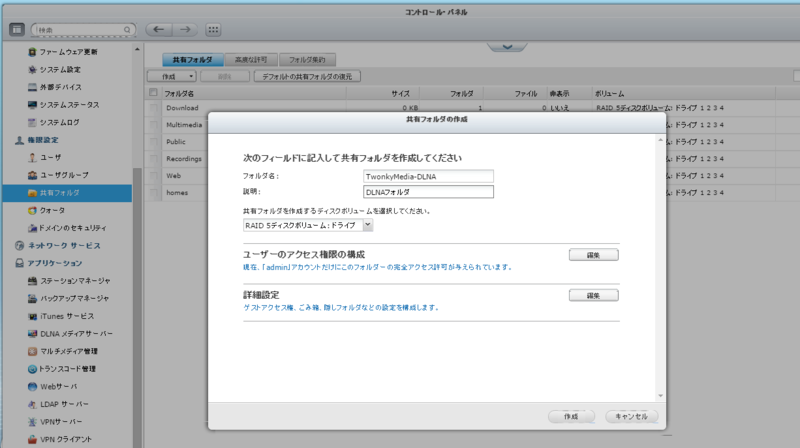800x448 pixels.
Task: Click the control panel search box
Action: tap(83, 30)
